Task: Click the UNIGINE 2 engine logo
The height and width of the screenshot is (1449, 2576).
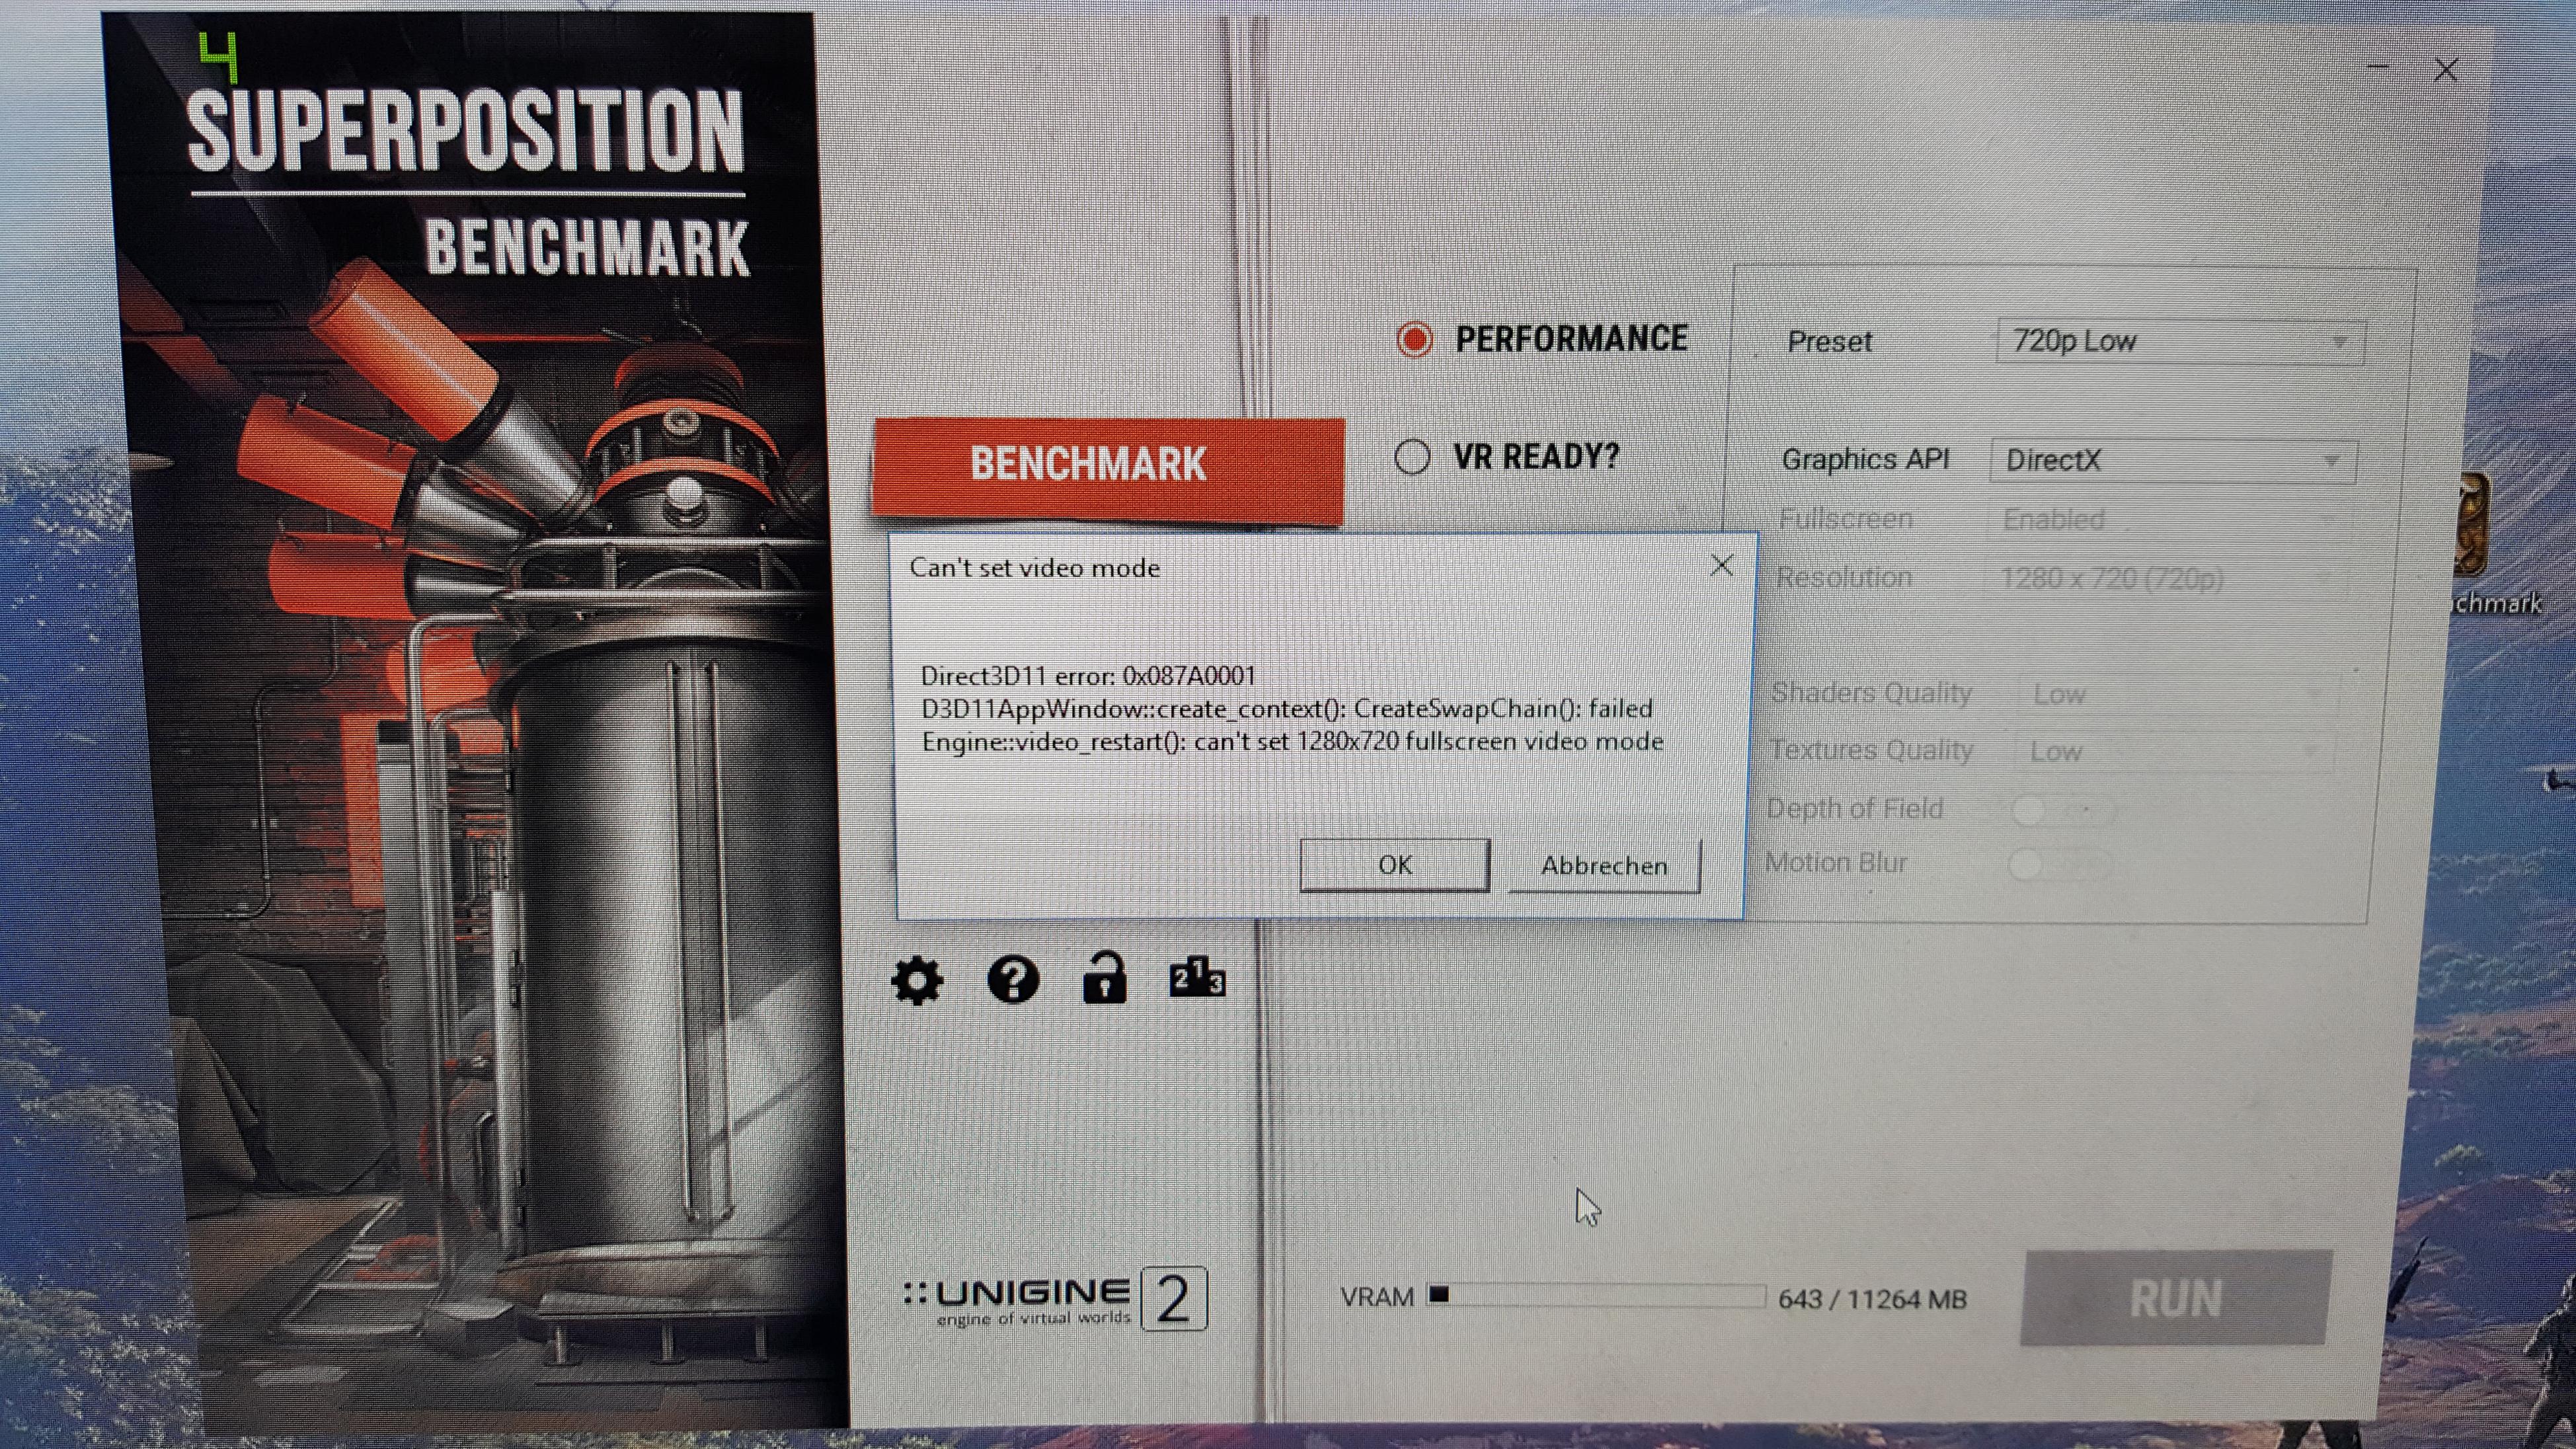Action: [x=1055, y=1299]
